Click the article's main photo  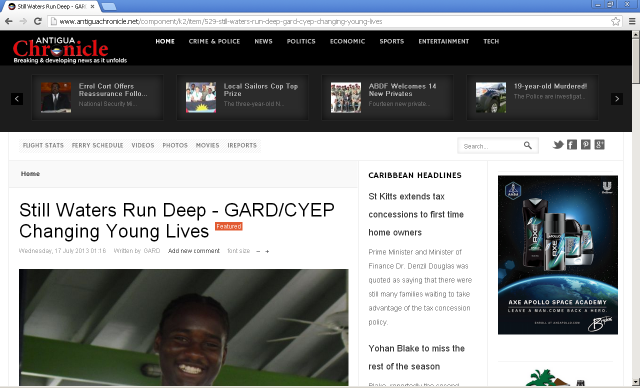[x=184, y=327]
